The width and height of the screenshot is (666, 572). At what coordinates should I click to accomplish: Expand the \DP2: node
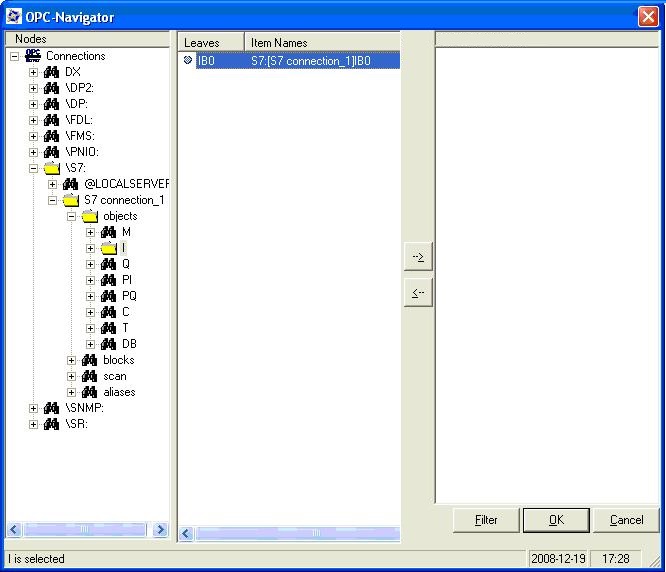33,88
